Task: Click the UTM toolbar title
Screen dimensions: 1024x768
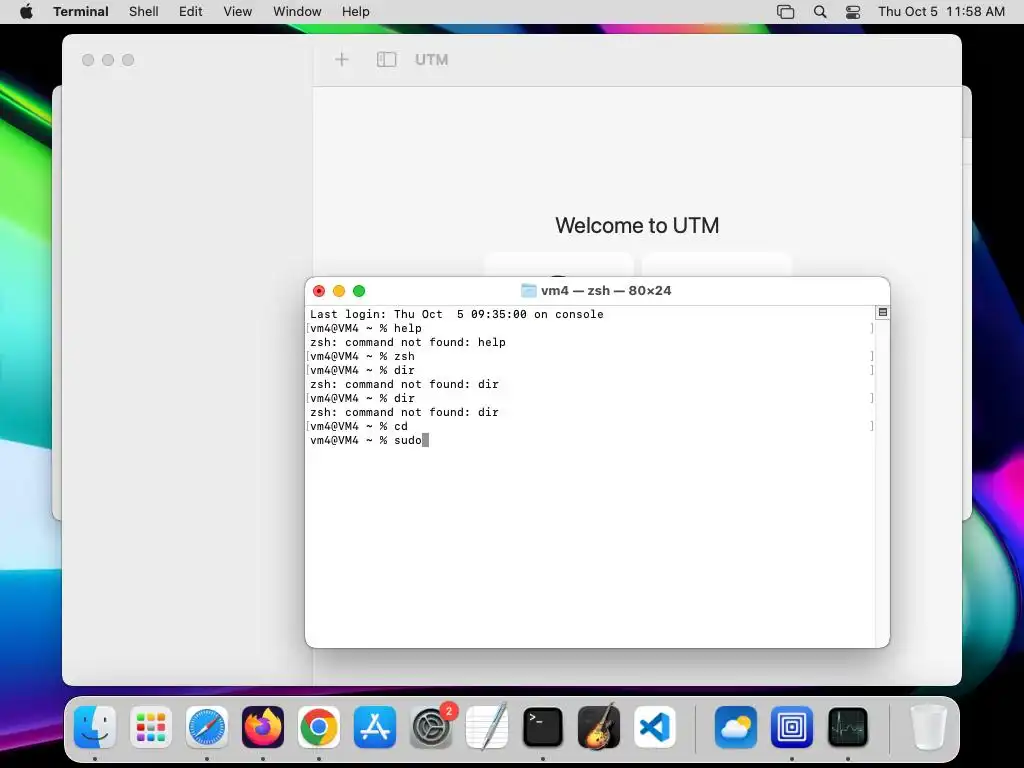Action: coord(432,59)
